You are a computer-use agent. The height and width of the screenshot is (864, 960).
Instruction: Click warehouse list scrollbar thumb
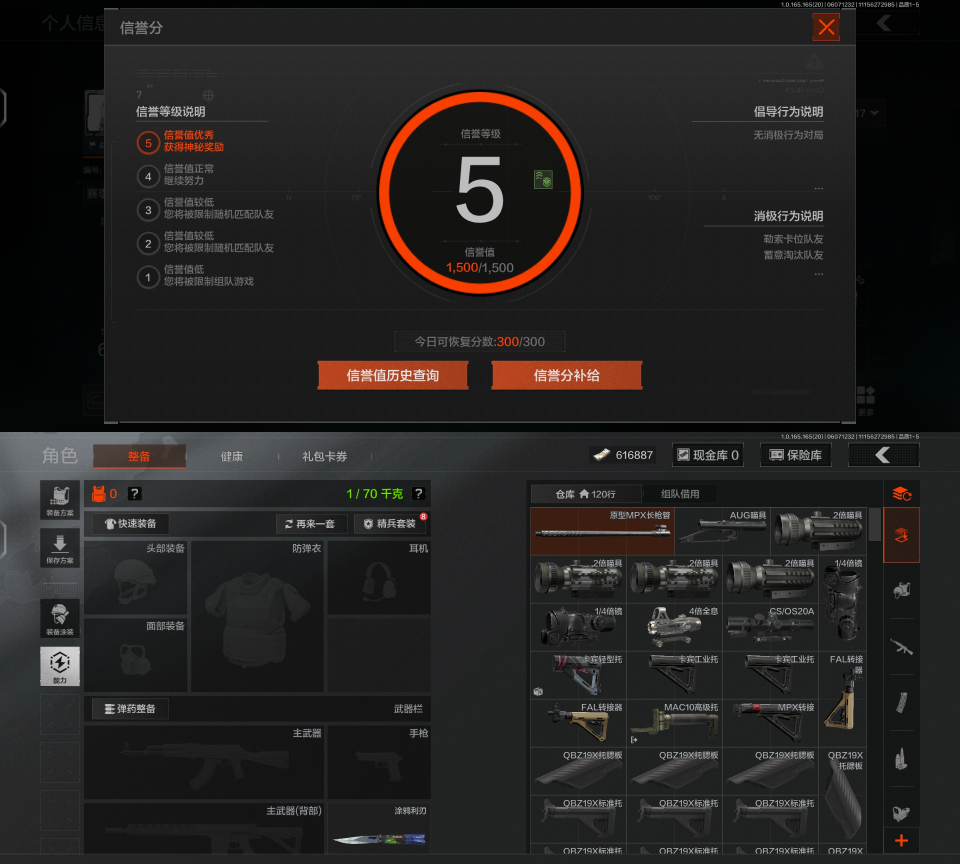pos(875,525)
